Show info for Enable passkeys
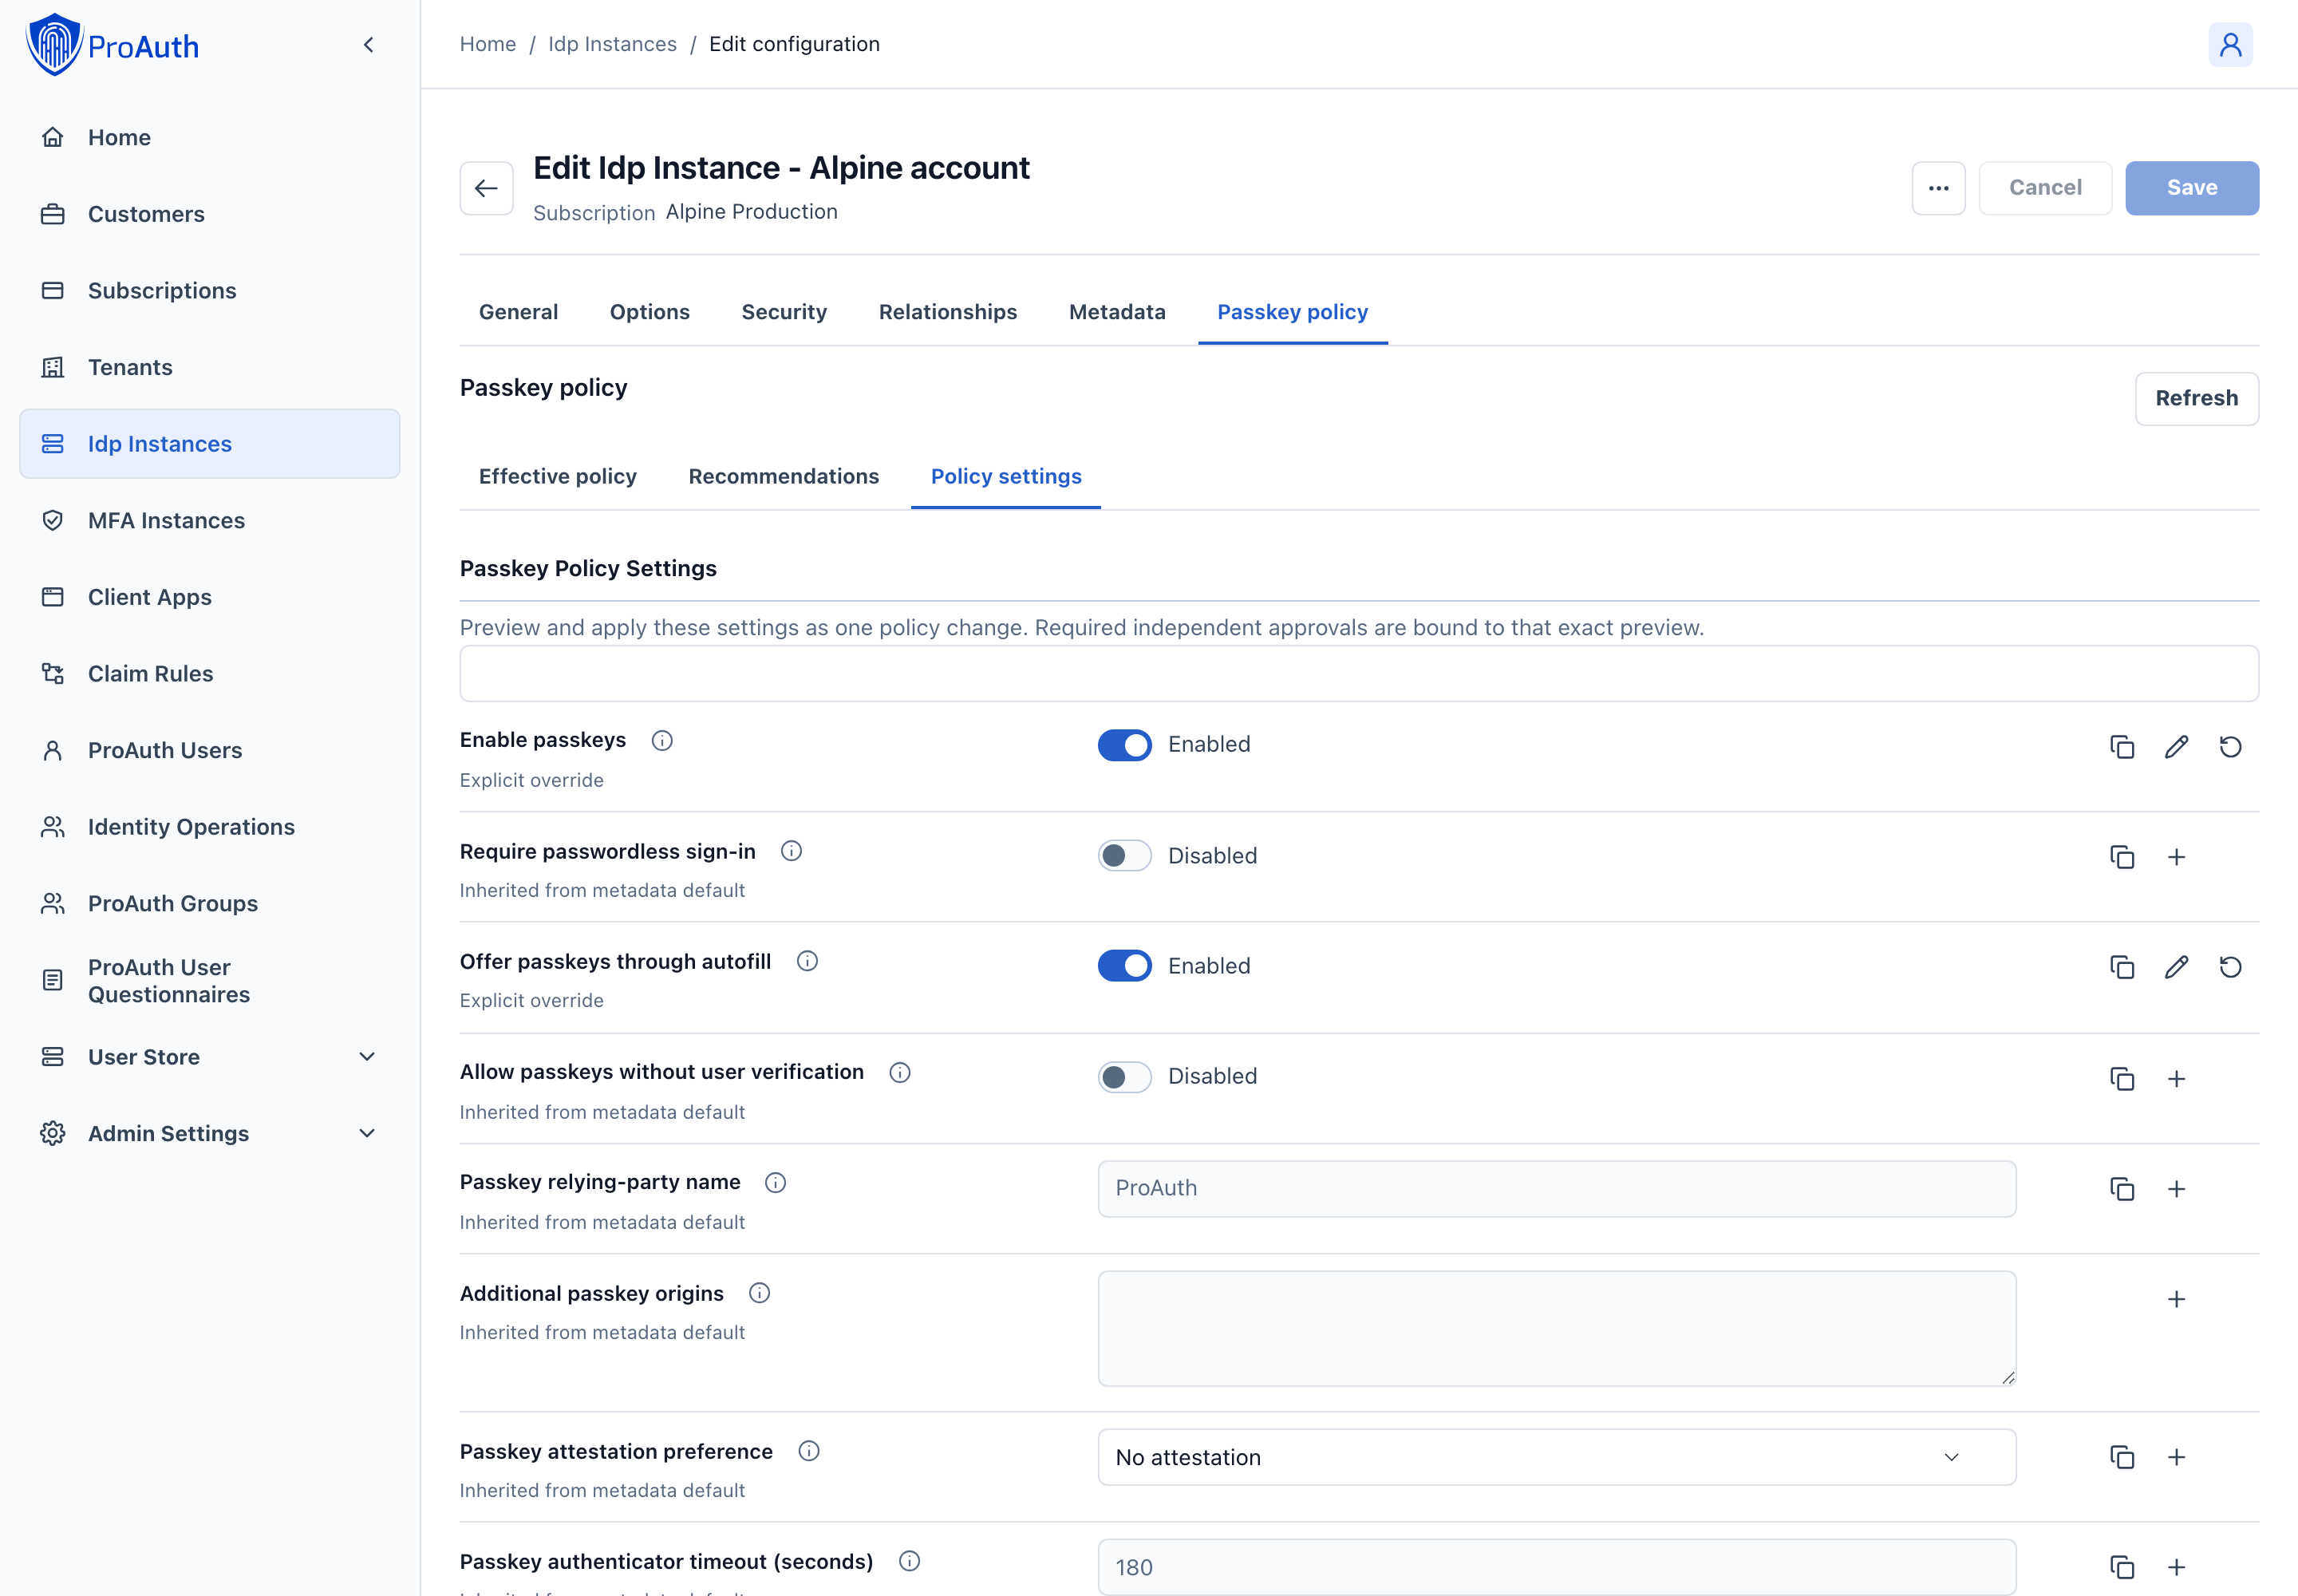2298x1596 pixels. [x=662, y=741]
